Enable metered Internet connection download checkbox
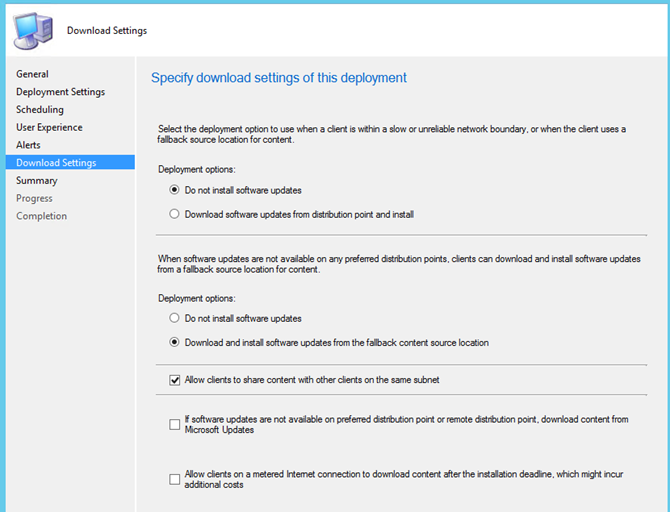This screenshot has height=512, width=670. (x=174, y=479)
